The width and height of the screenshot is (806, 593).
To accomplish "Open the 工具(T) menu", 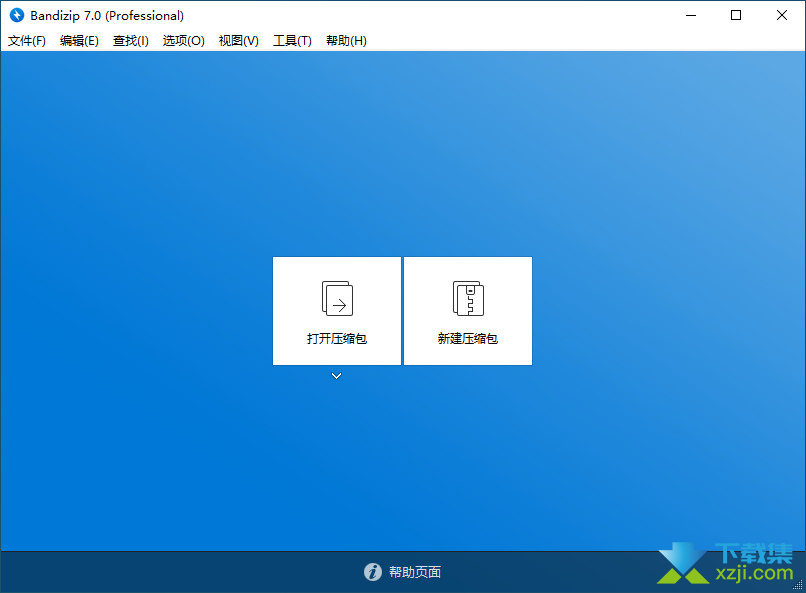I will pos(292,41).
